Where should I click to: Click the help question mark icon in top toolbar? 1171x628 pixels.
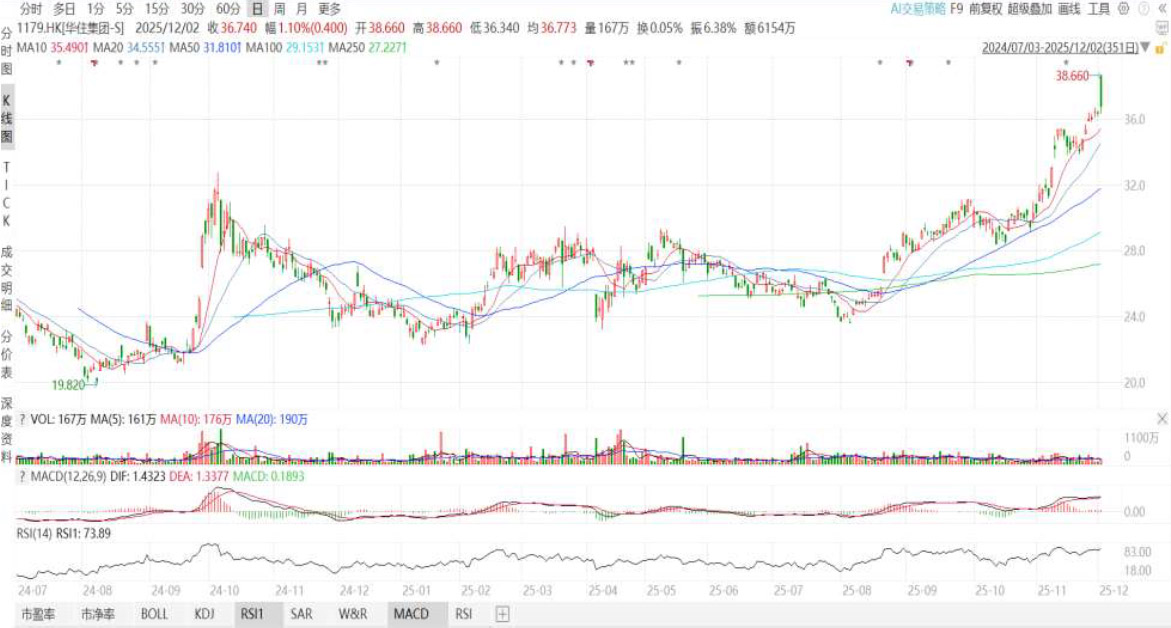pyautogui.click(x=1143, y=9)
